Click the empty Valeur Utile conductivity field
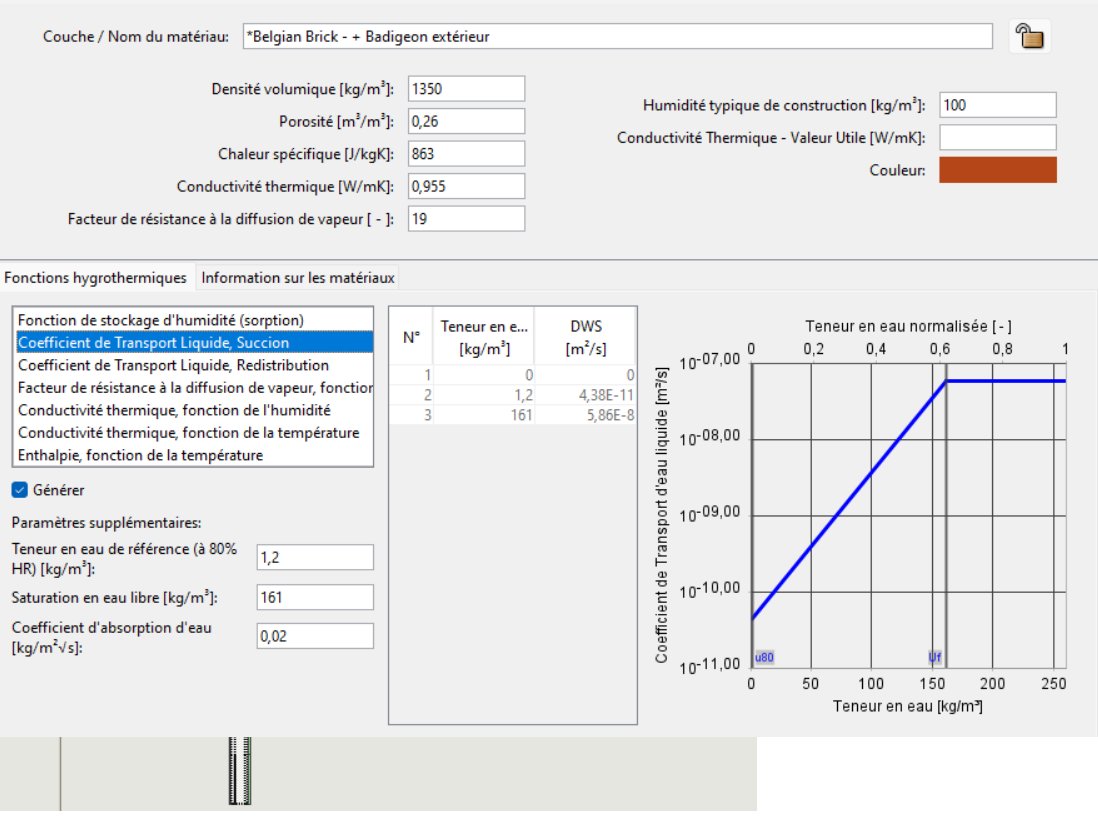Viewport: 1098px width, 819px height. pos(997,137)
